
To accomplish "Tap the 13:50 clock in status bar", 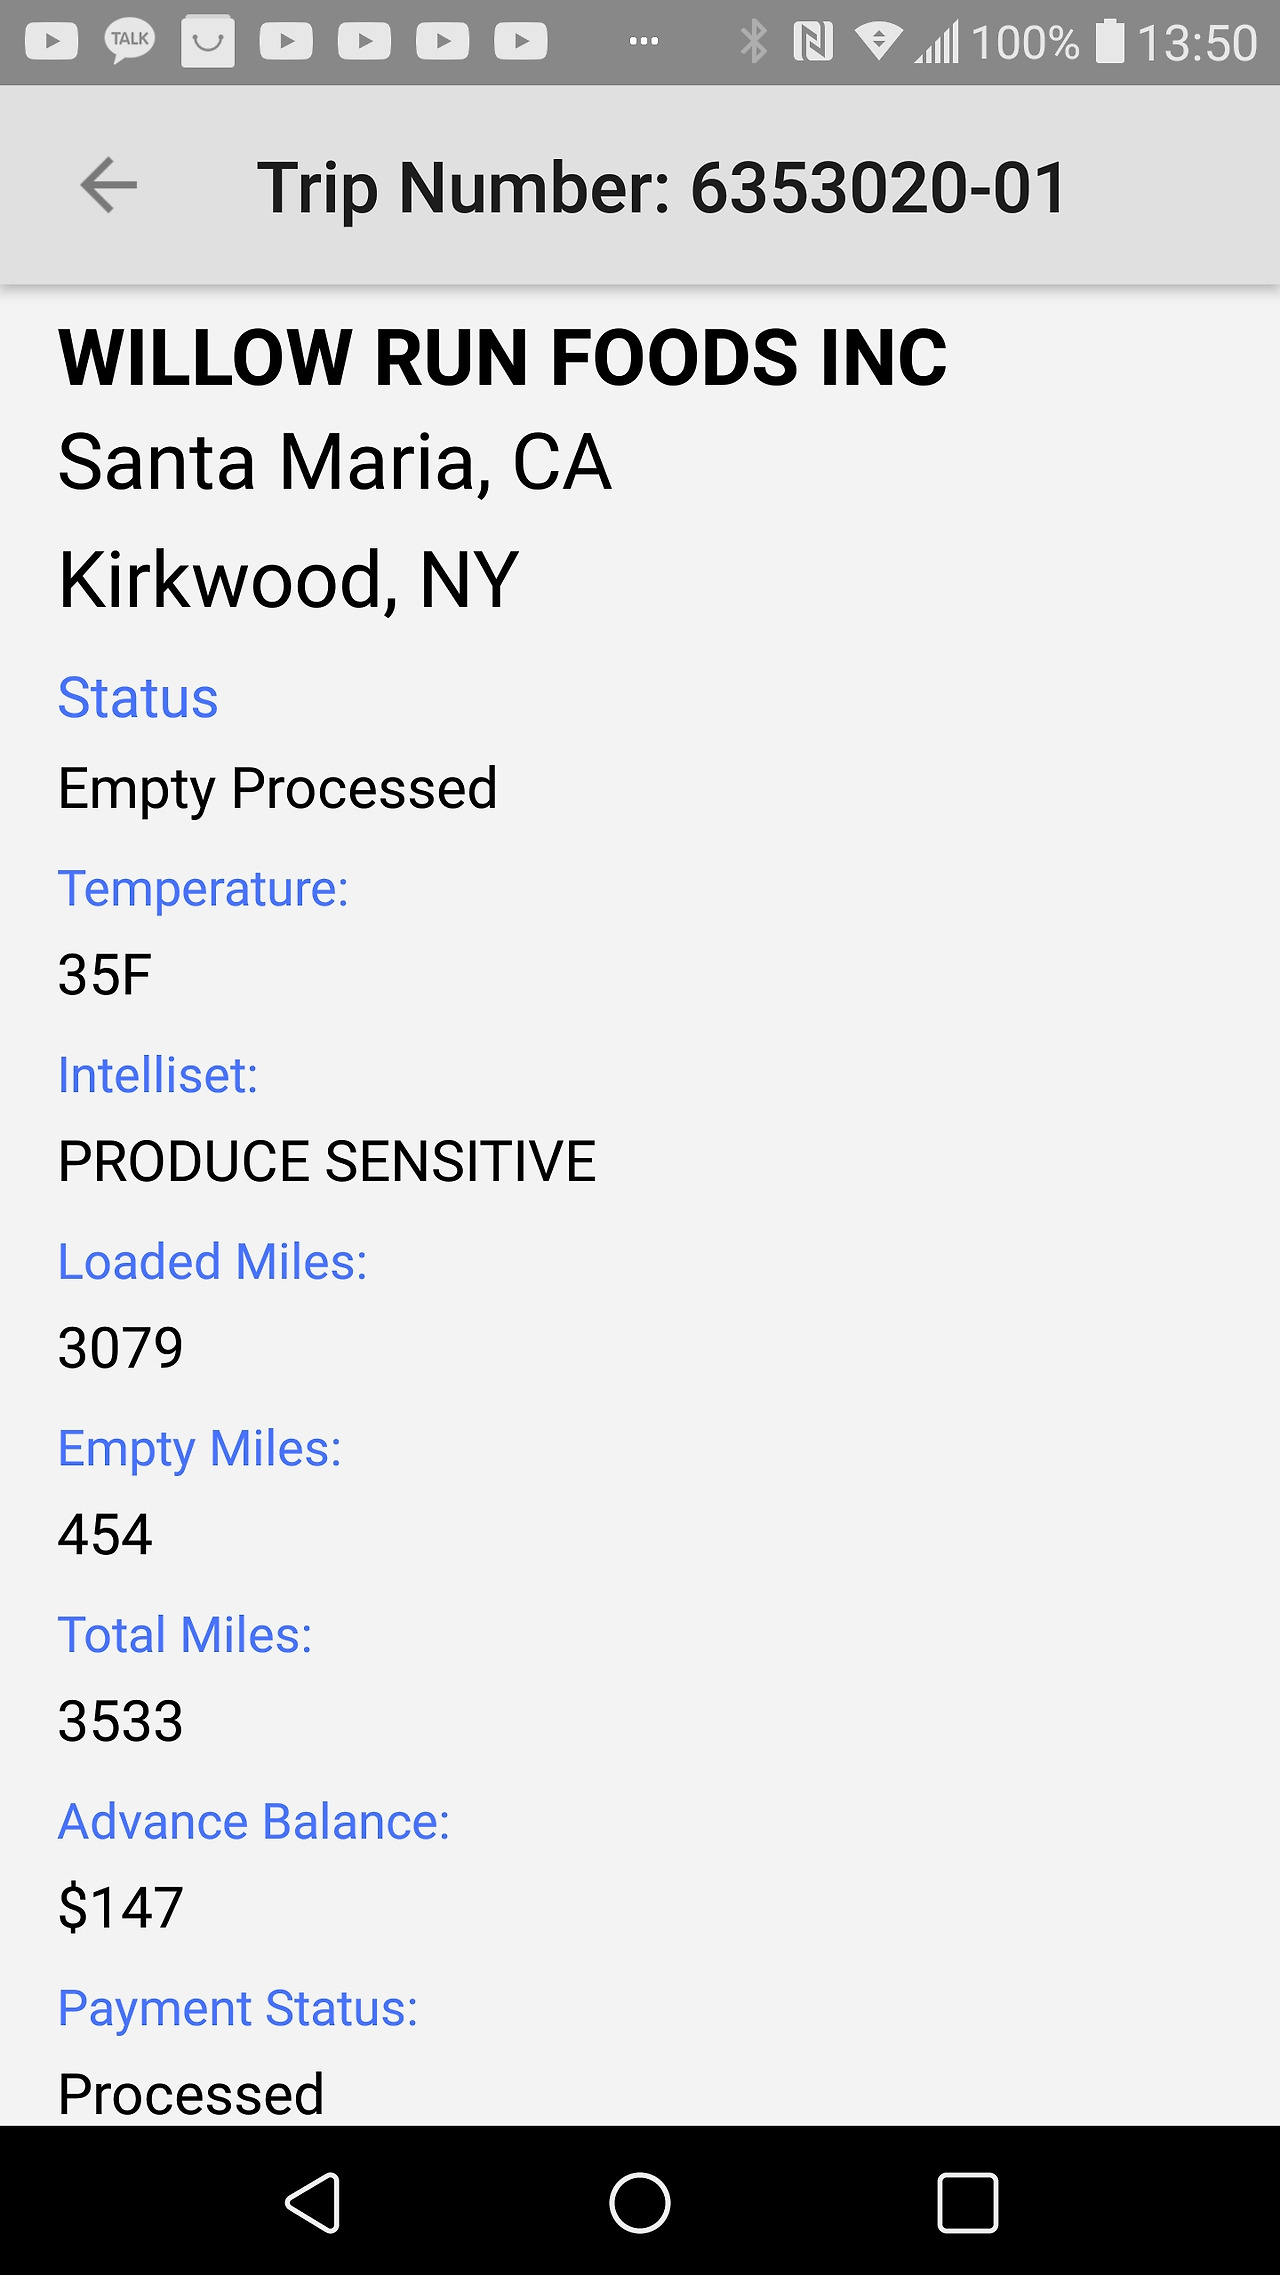I will 1197,43.
